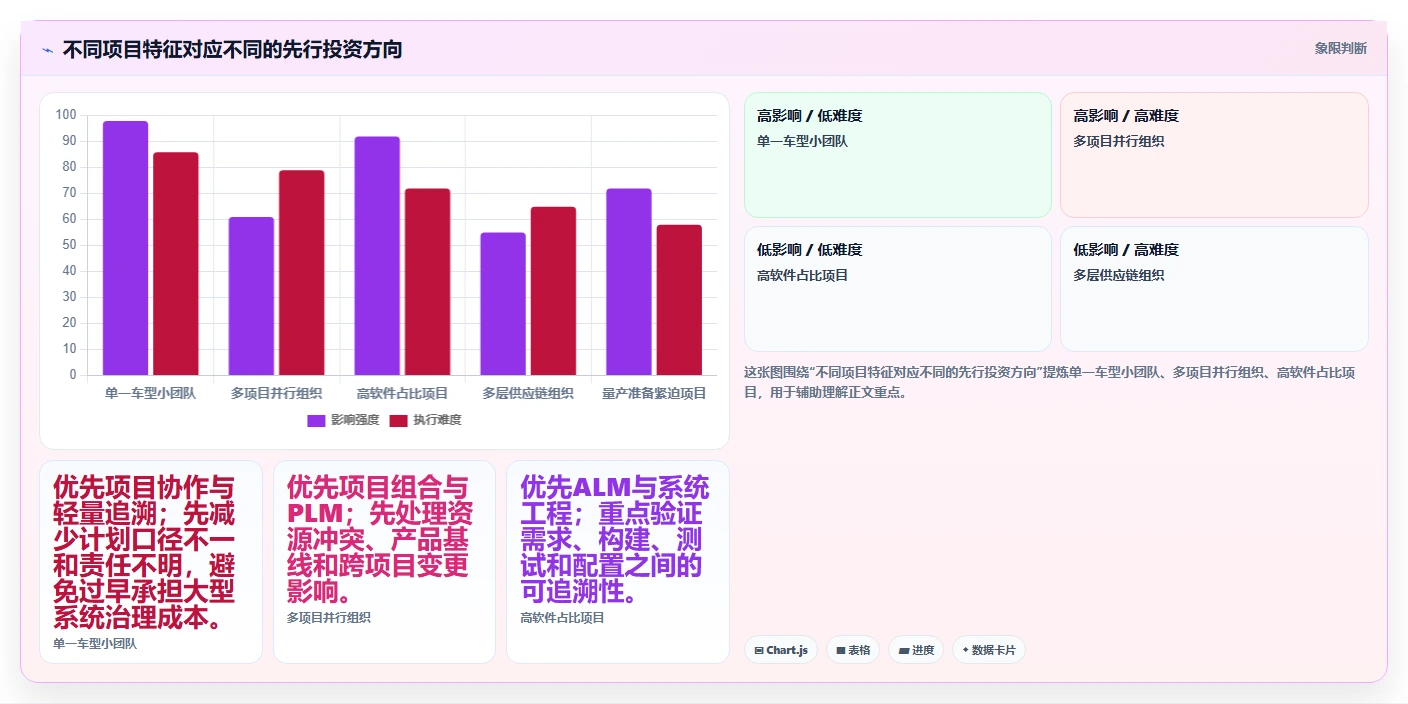
Task: Toggle the 执行难度 legend entry
Action: 425,420
